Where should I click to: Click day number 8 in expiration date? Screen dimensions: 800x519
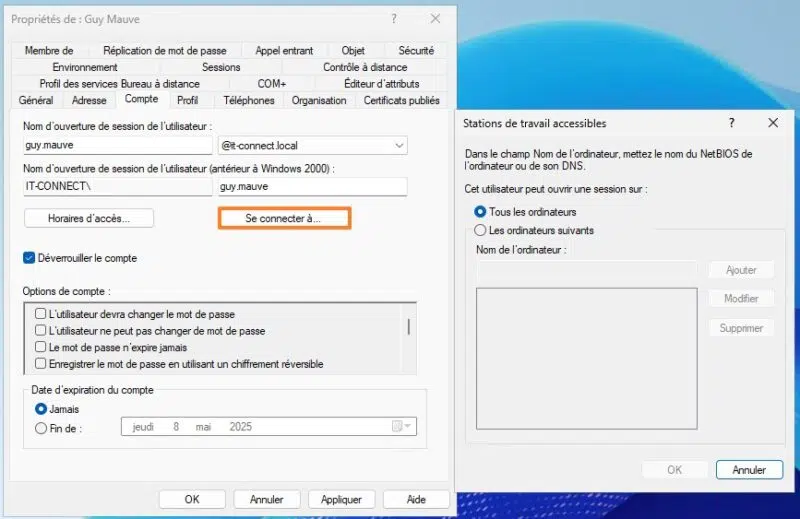point(176,427)
